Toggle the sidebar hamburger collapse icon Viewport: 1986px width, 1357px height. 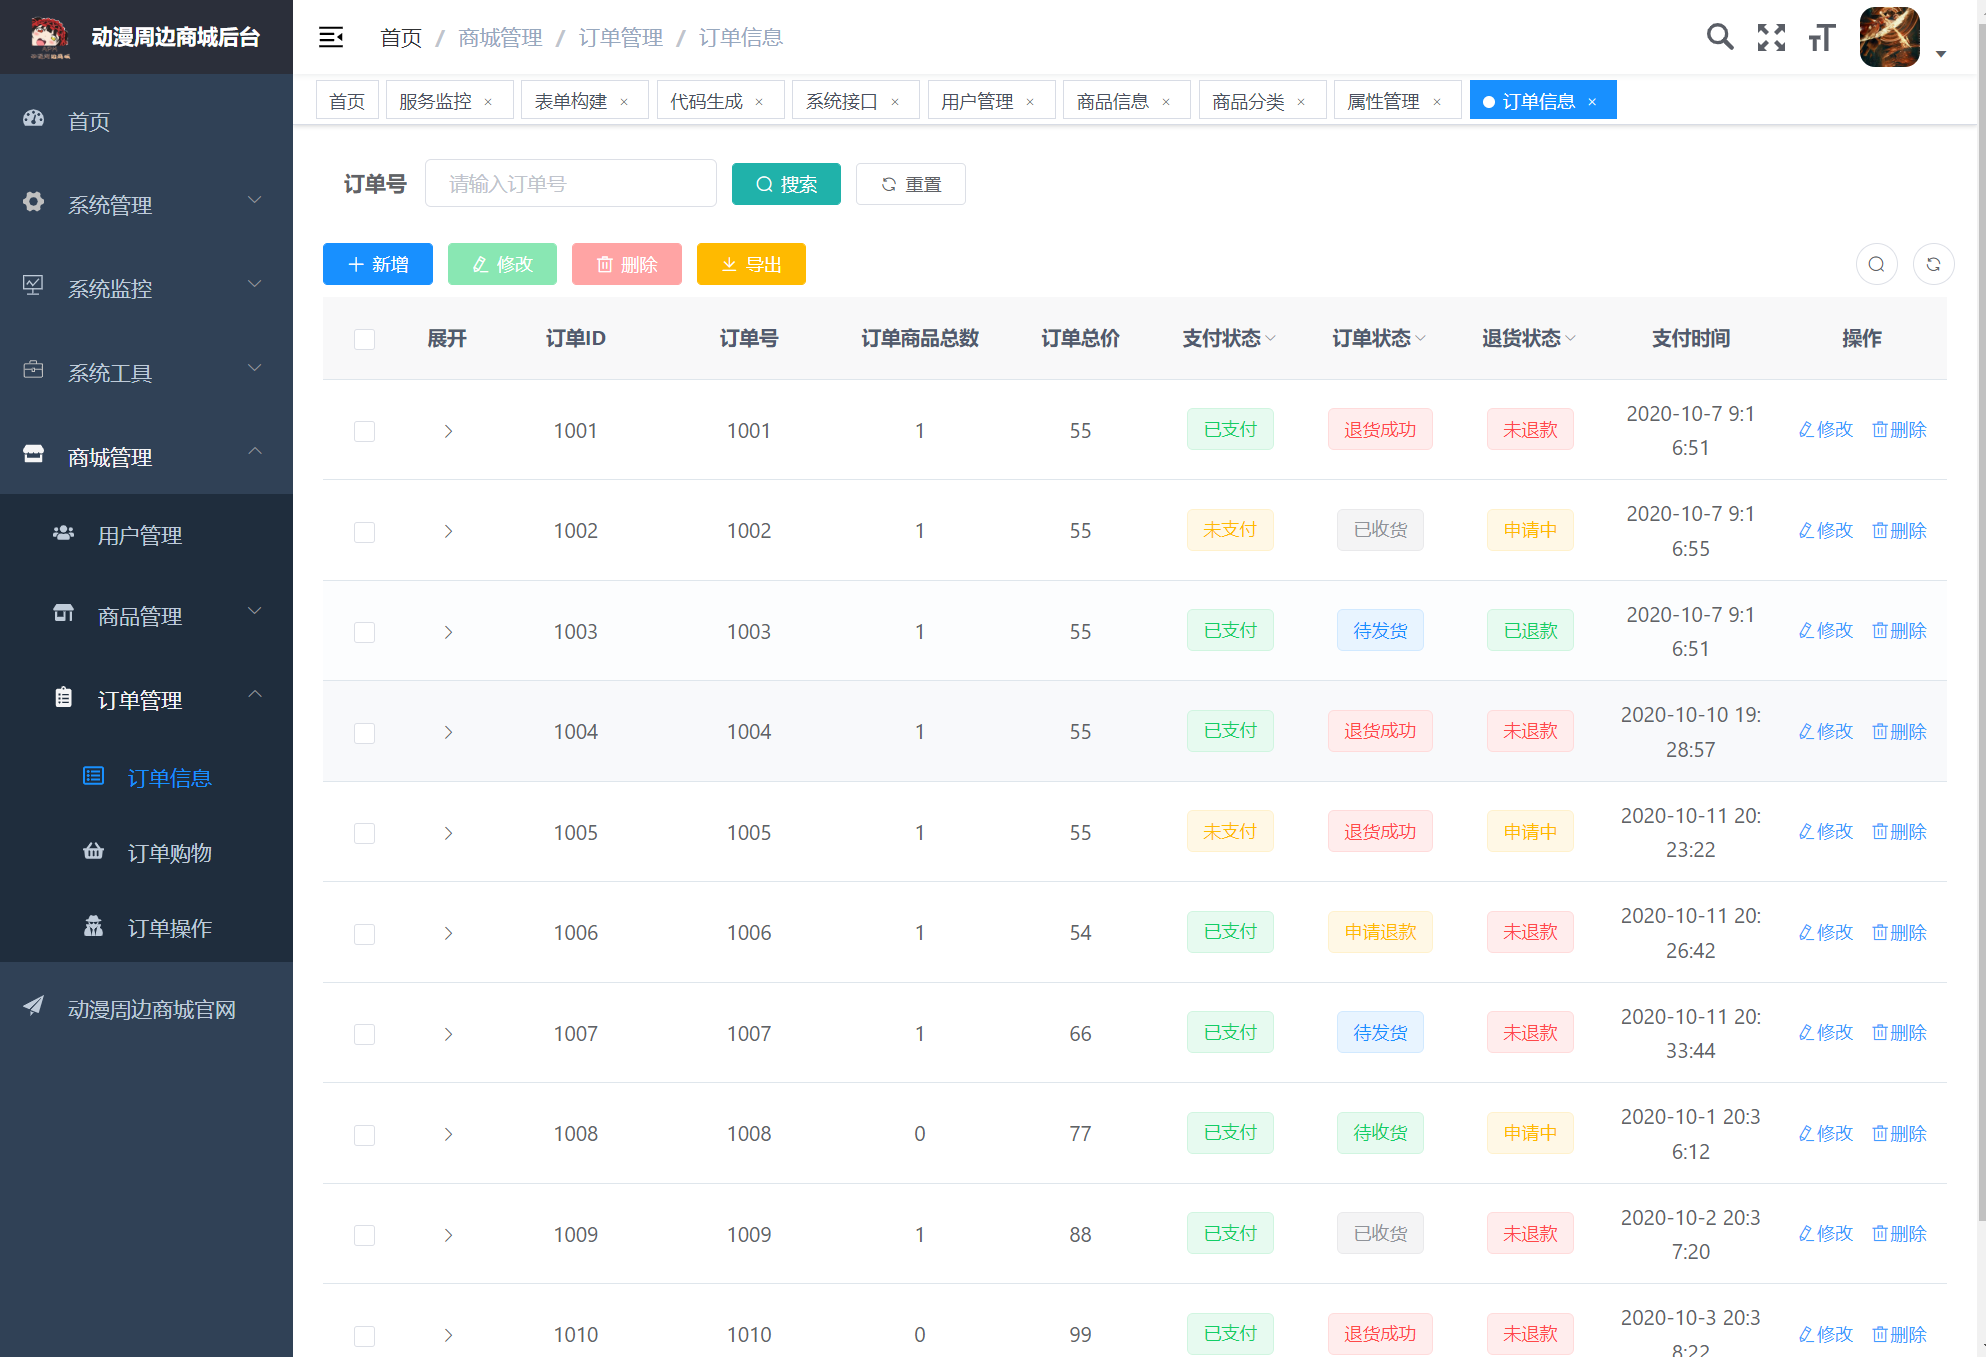tap(331, 38)
